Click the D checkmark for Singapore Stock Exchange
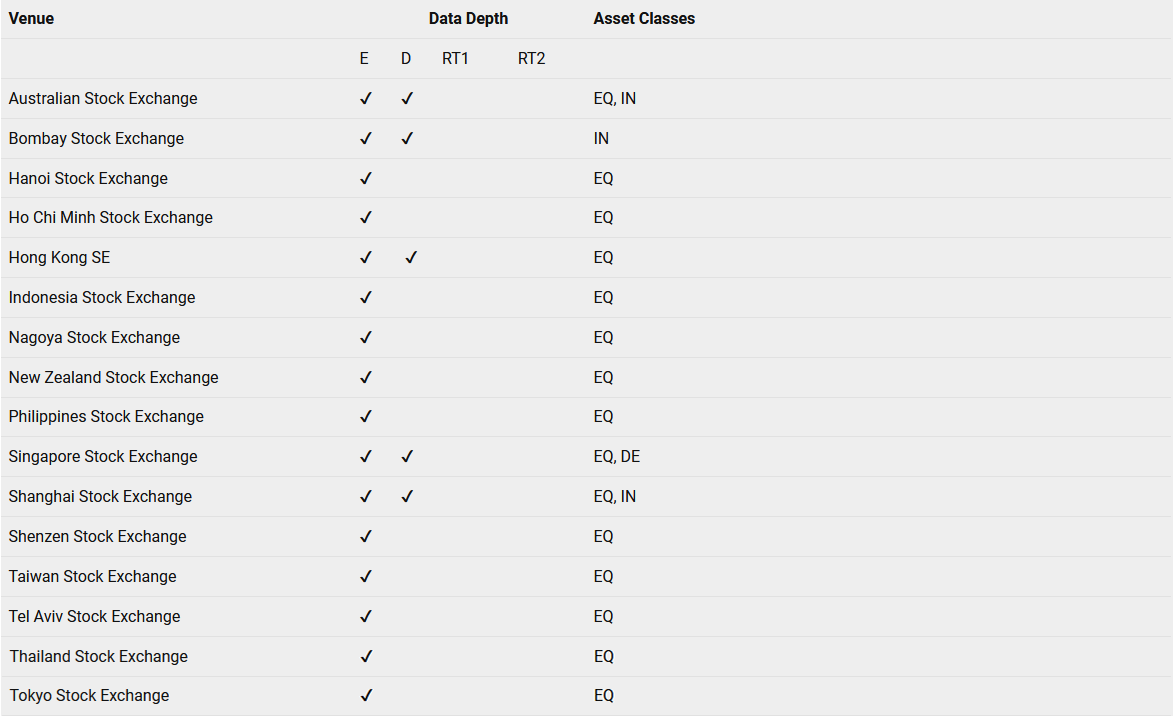Screen dimensions: 1173x716 (x=407, y=456)
